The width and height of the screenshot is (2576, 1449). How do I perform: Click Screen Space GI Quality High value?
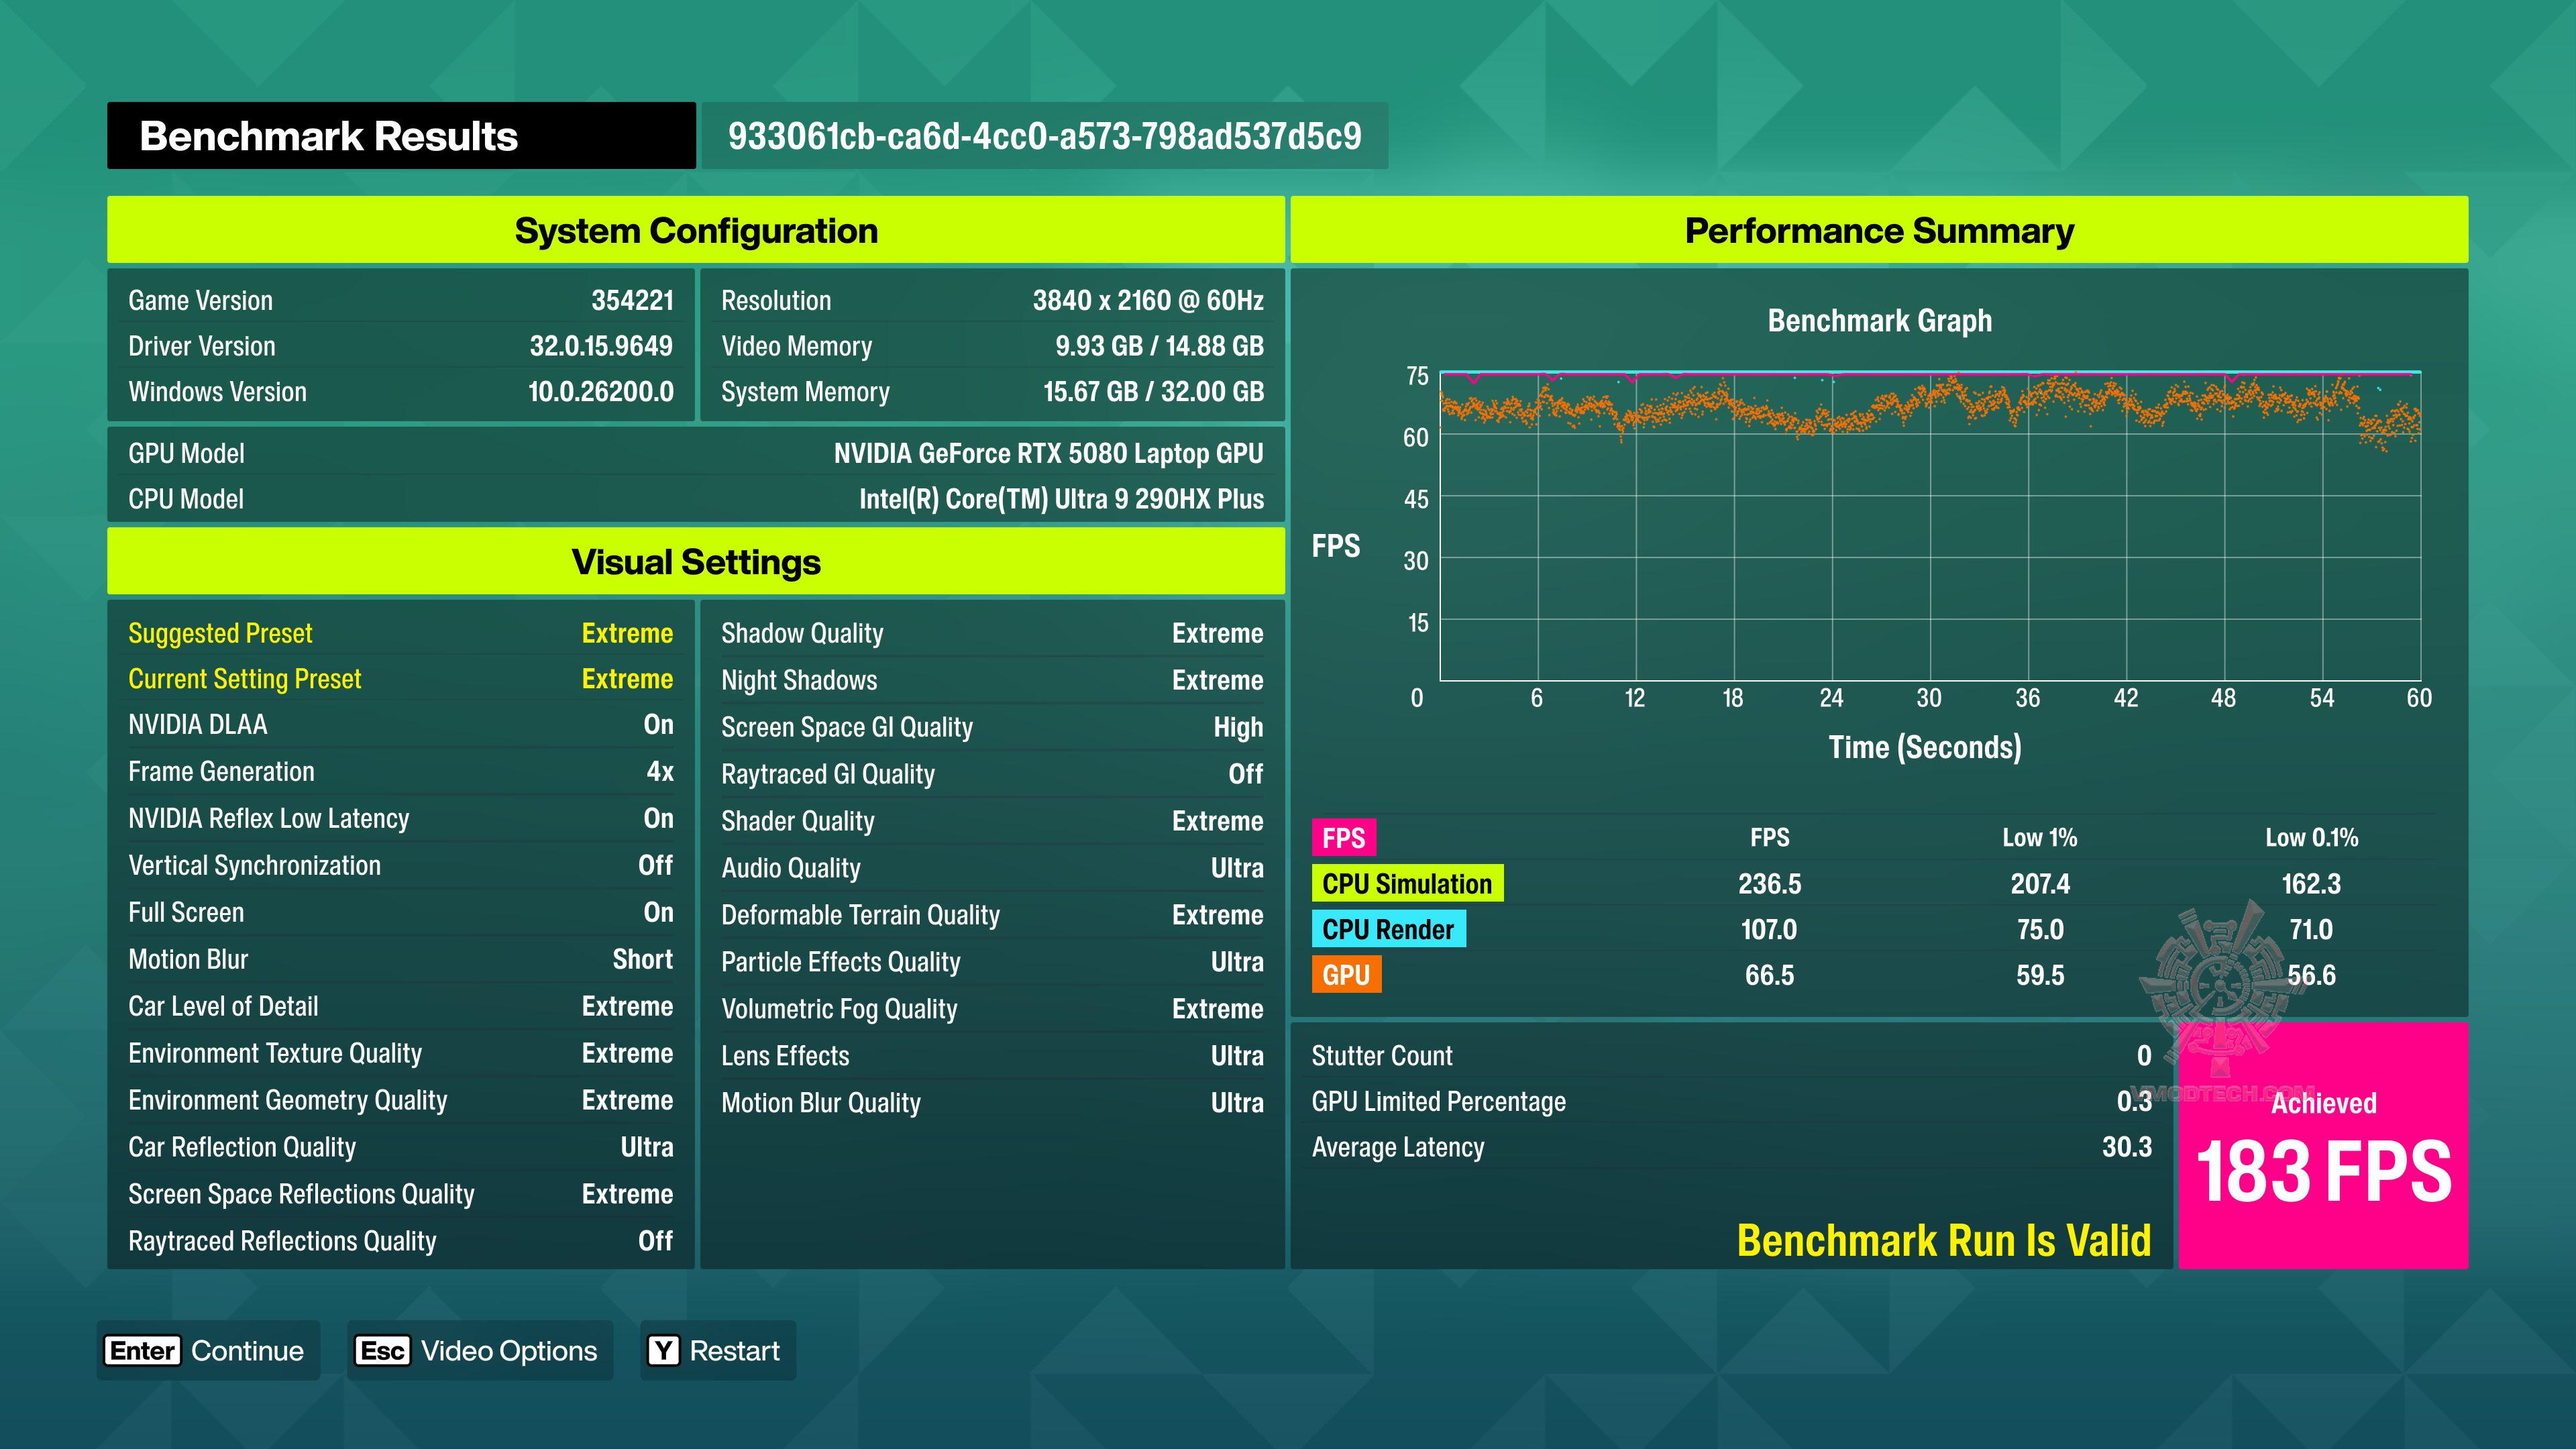tap(1238, 727)
